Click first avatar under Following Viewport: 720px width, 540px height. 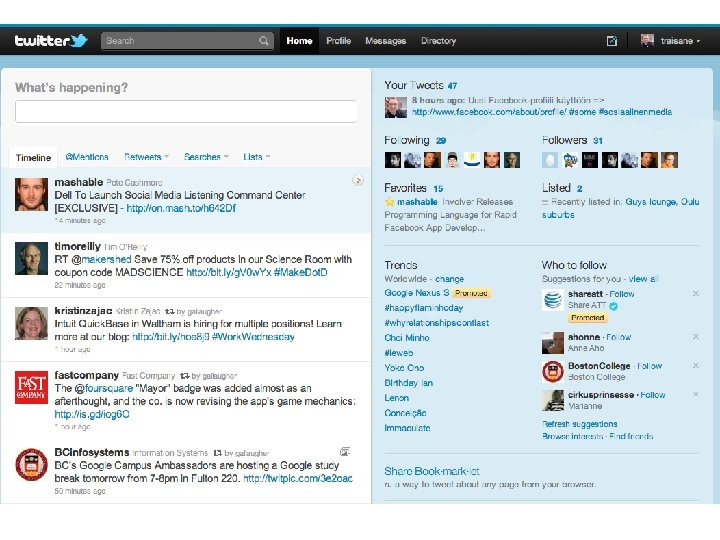[x=393, y=160]
